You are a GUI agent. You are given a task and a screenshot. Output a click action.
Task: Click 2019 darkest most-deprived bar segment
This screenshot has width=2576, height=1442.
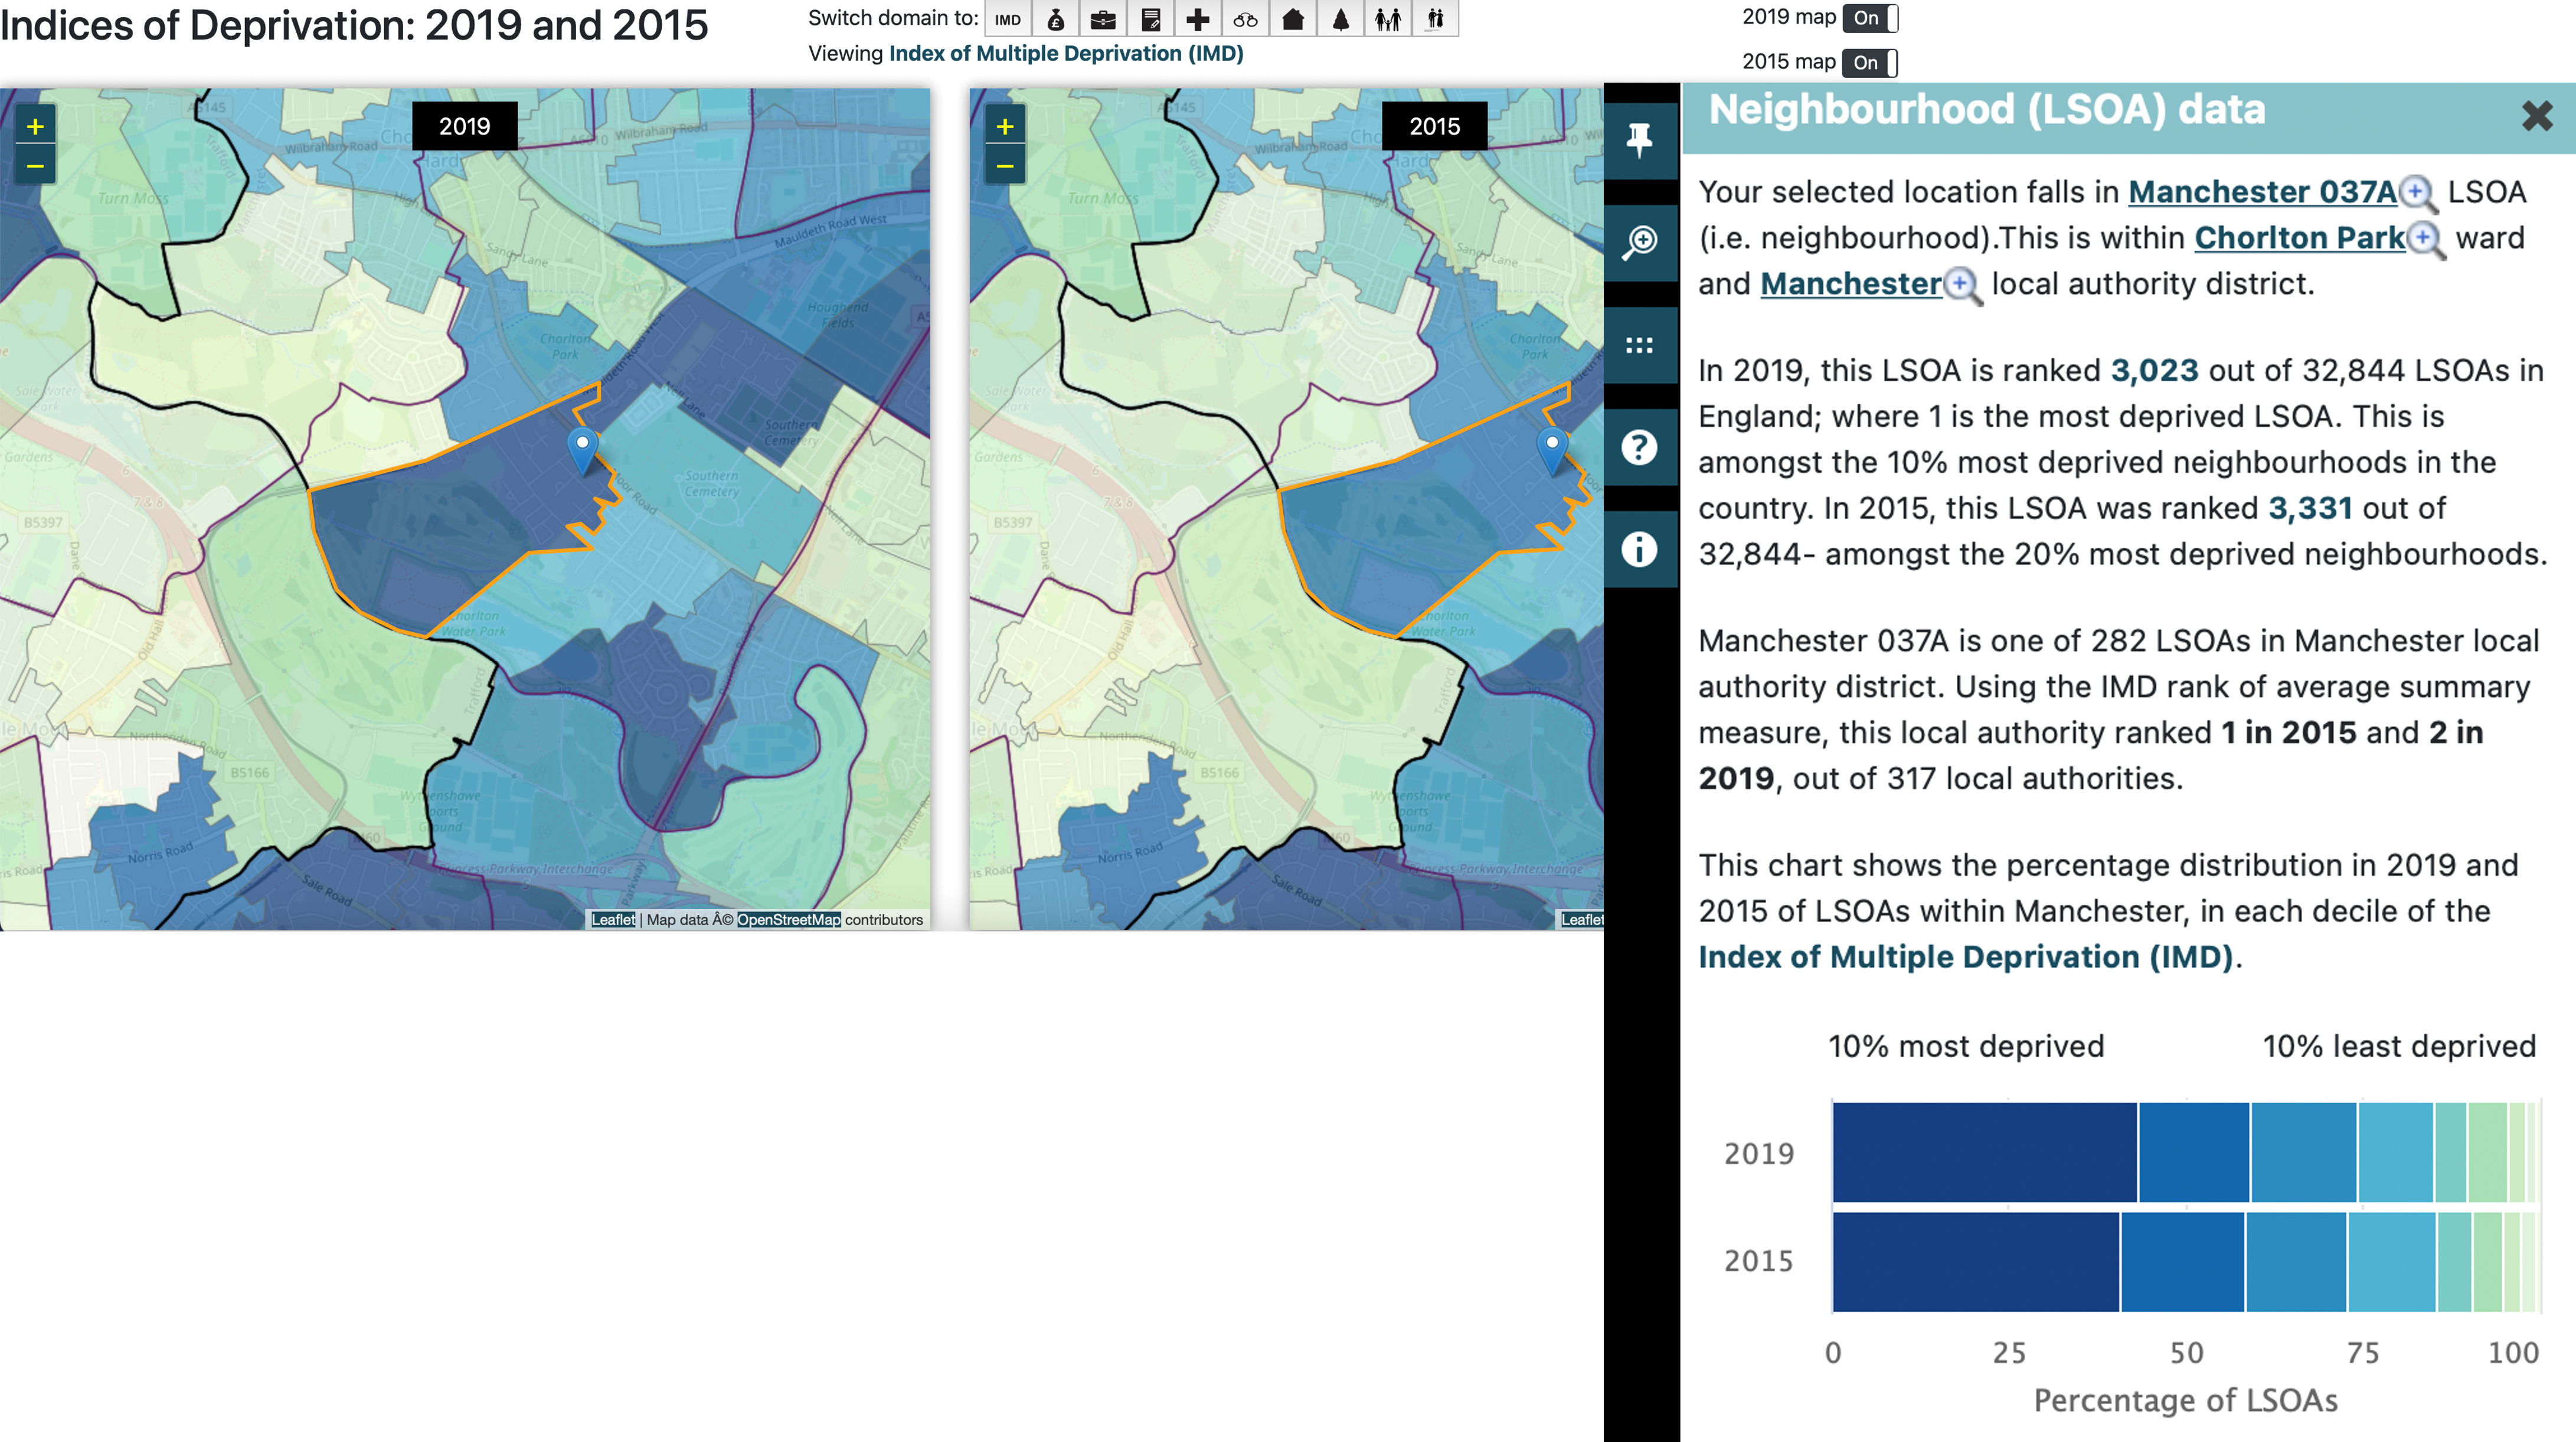[x=1985, y=1153]
